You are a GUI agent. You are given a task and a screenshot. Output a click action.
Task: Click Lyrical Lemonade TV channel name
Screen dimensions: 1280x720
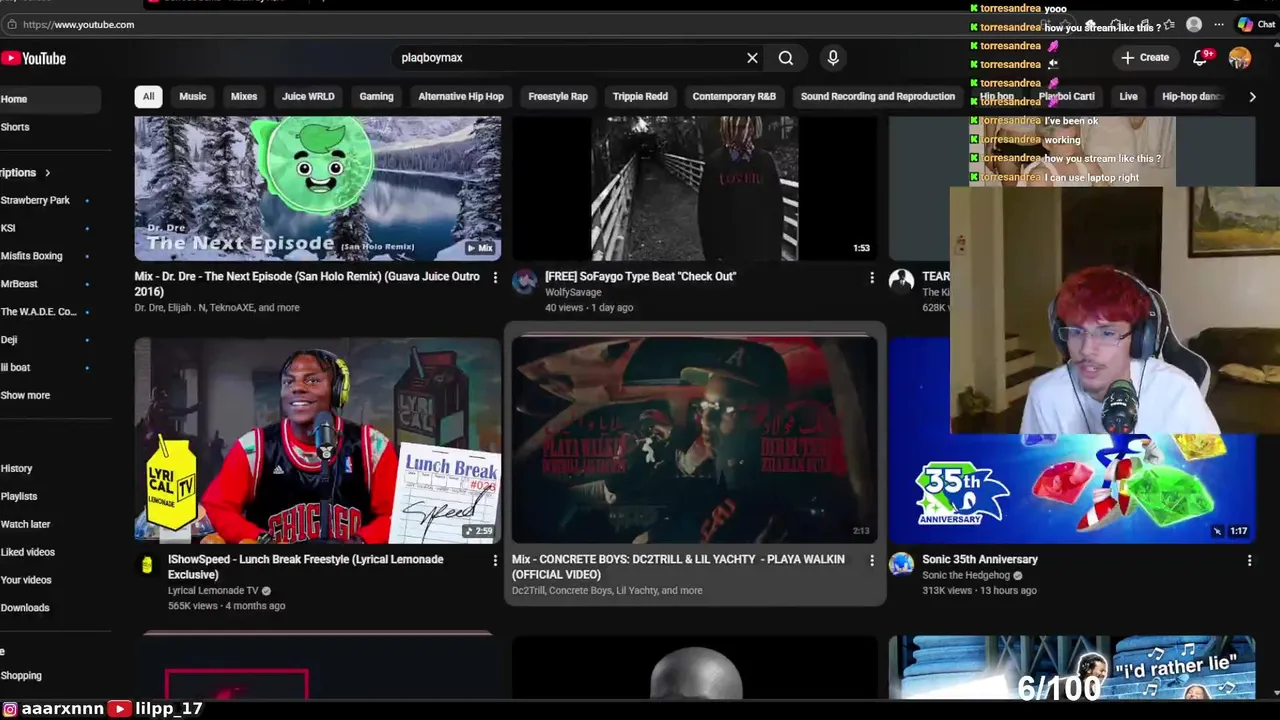pyautogui.click(x=213, y=591)
